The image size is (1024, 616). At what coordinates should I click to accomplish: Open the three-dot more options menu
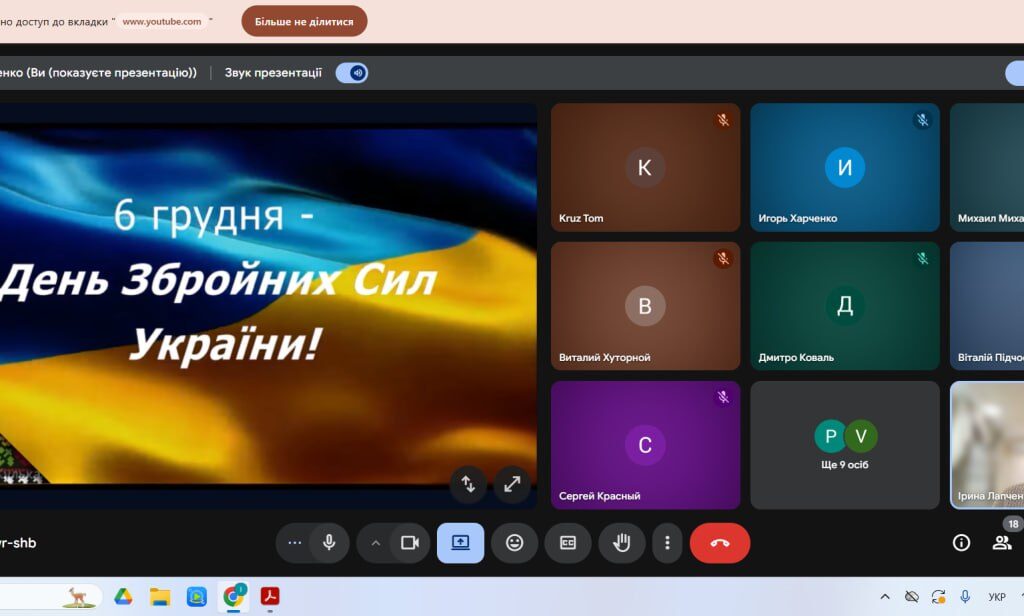pyautogui.click(x=667, y=543)
